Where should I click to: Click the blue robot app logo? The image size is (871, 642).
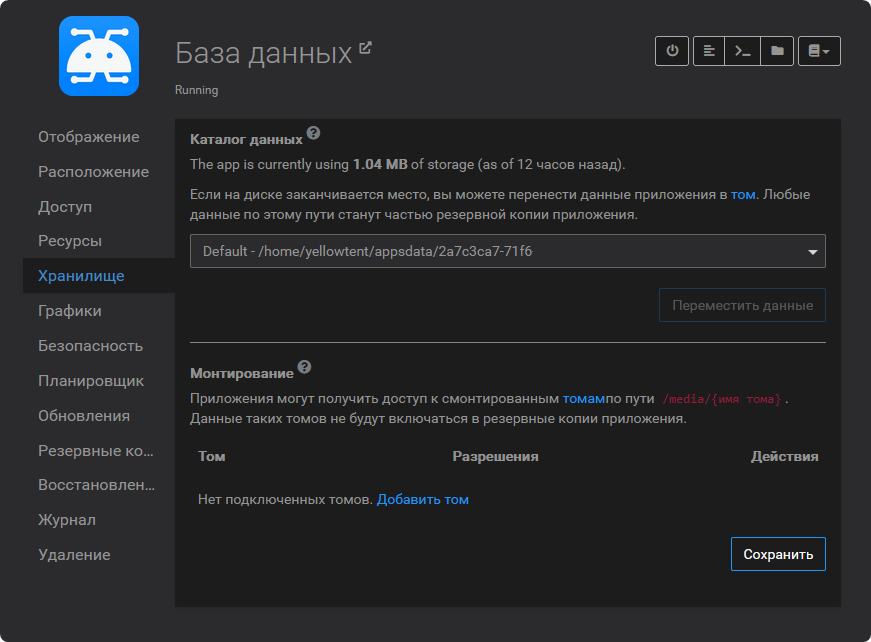(x=99, y=56)
